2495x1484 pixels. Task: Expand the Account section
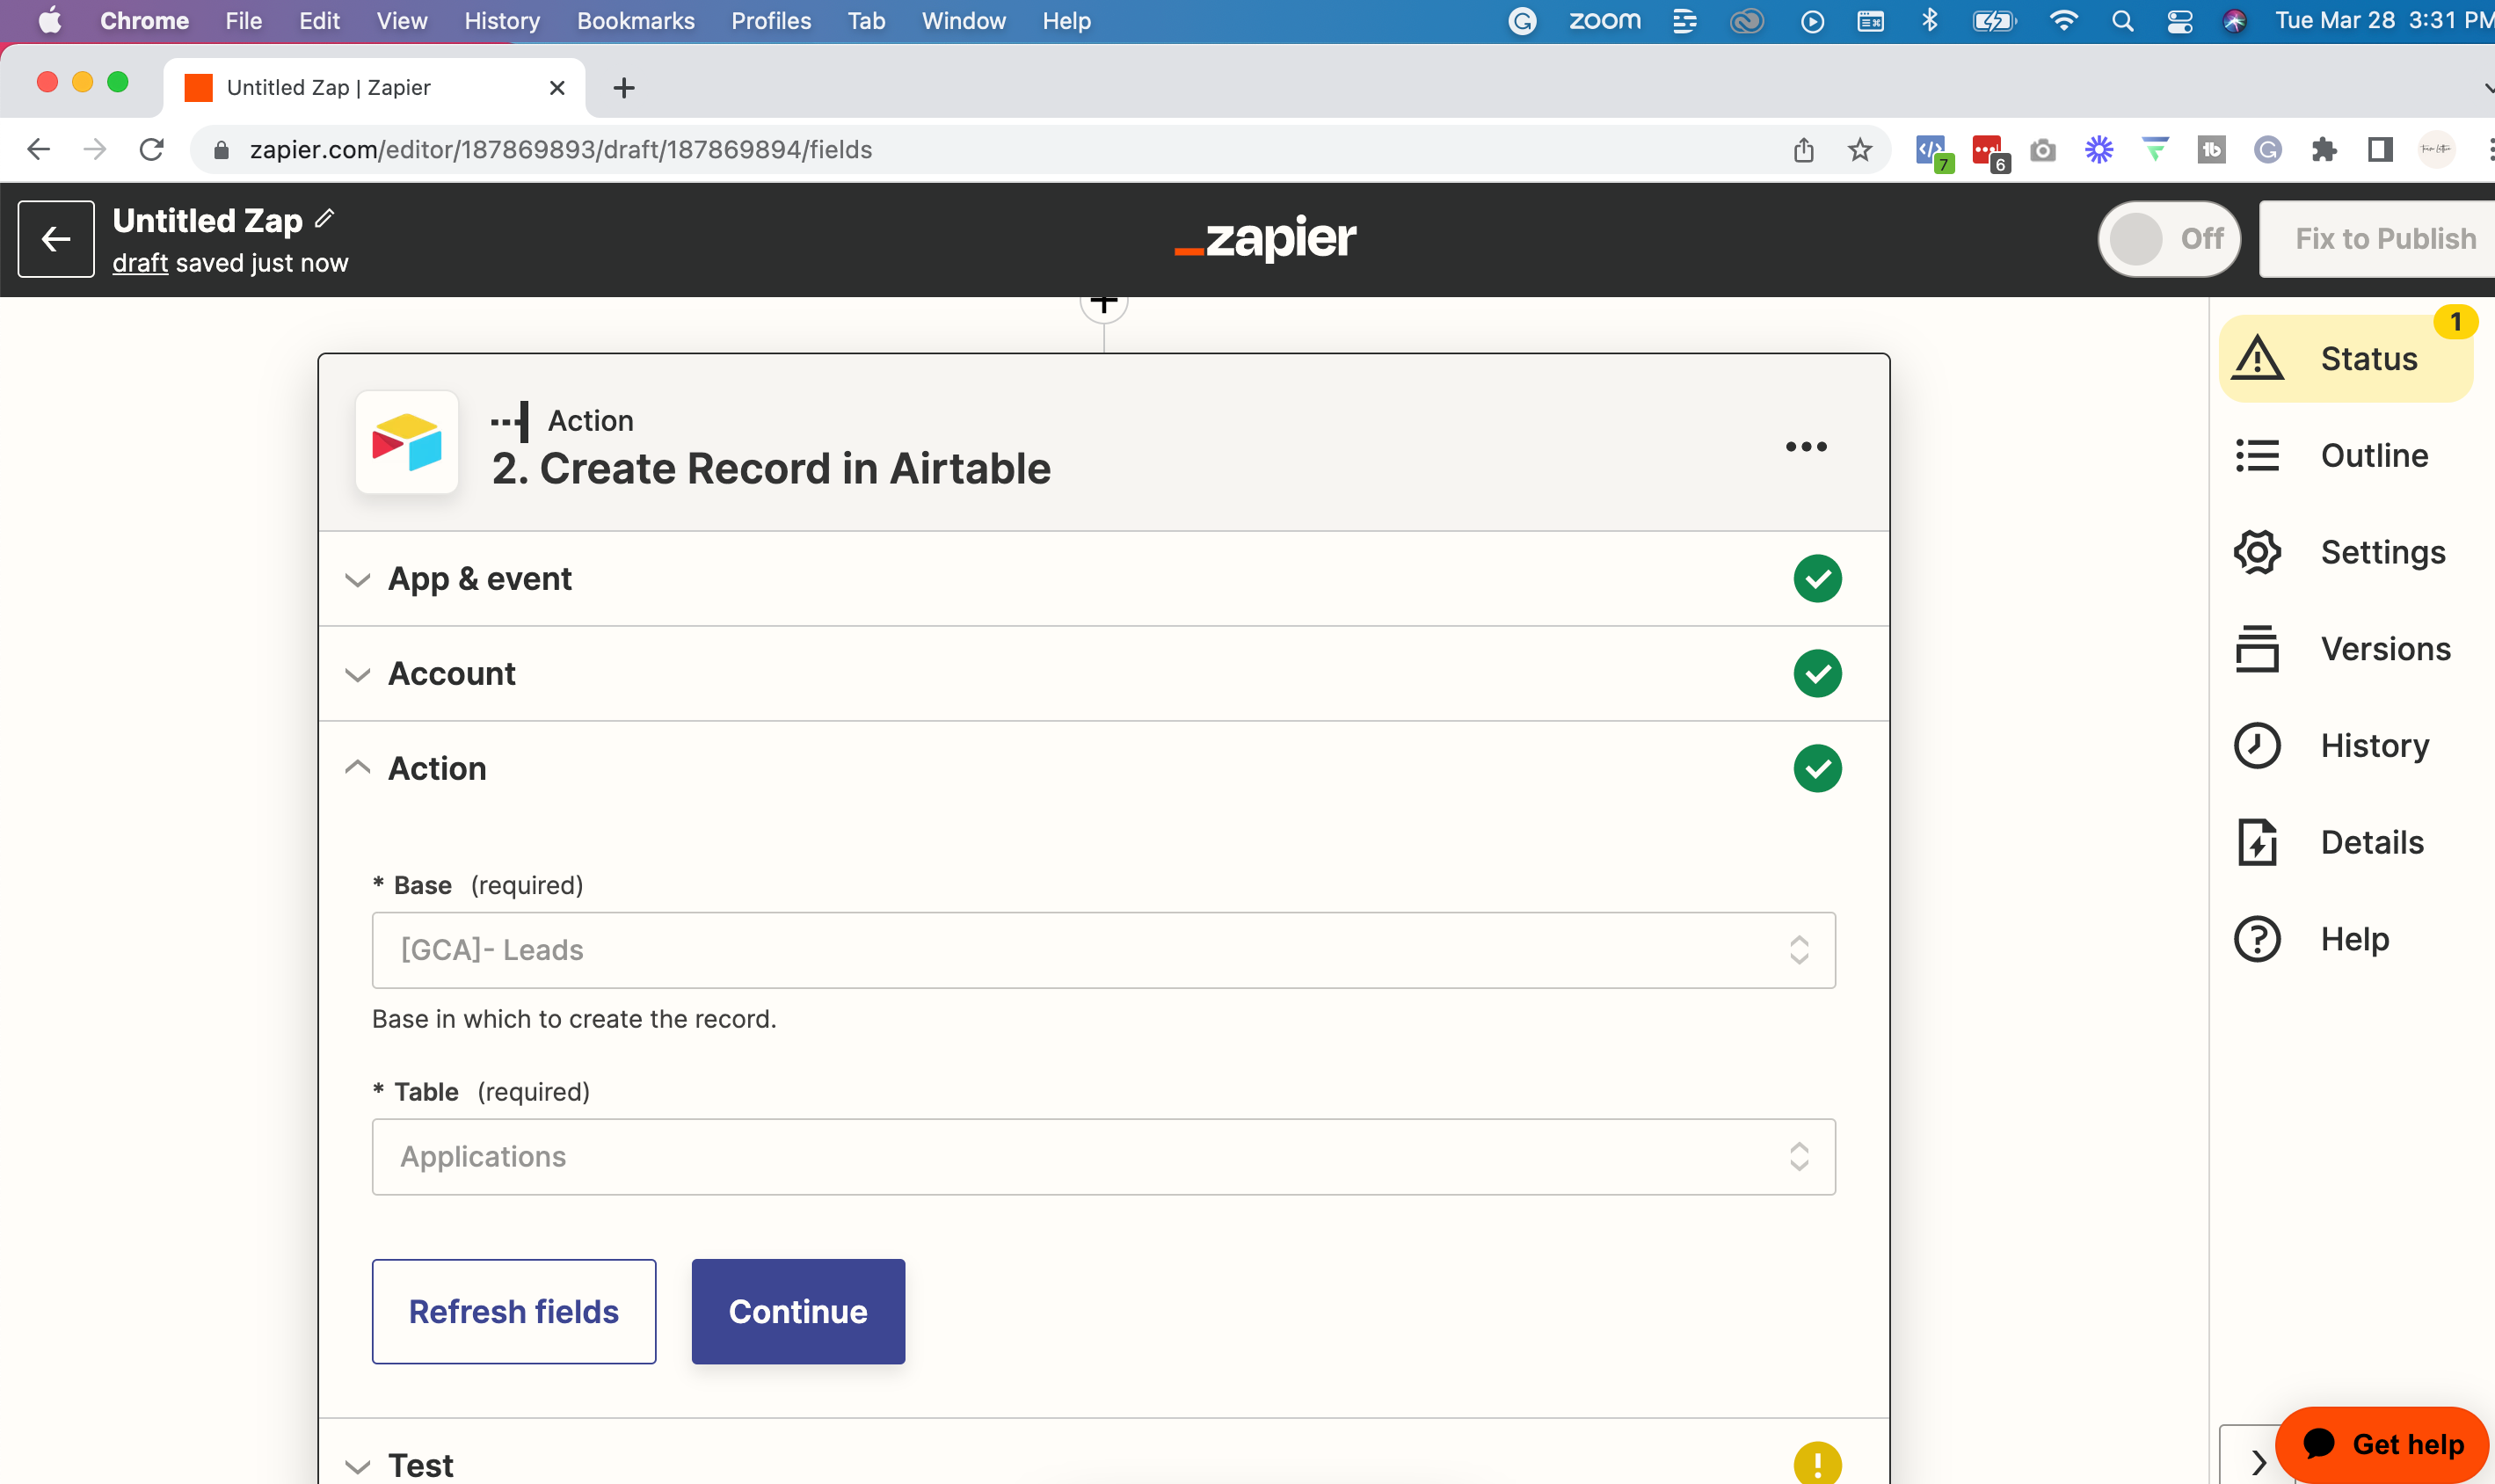click(1104, 674)
